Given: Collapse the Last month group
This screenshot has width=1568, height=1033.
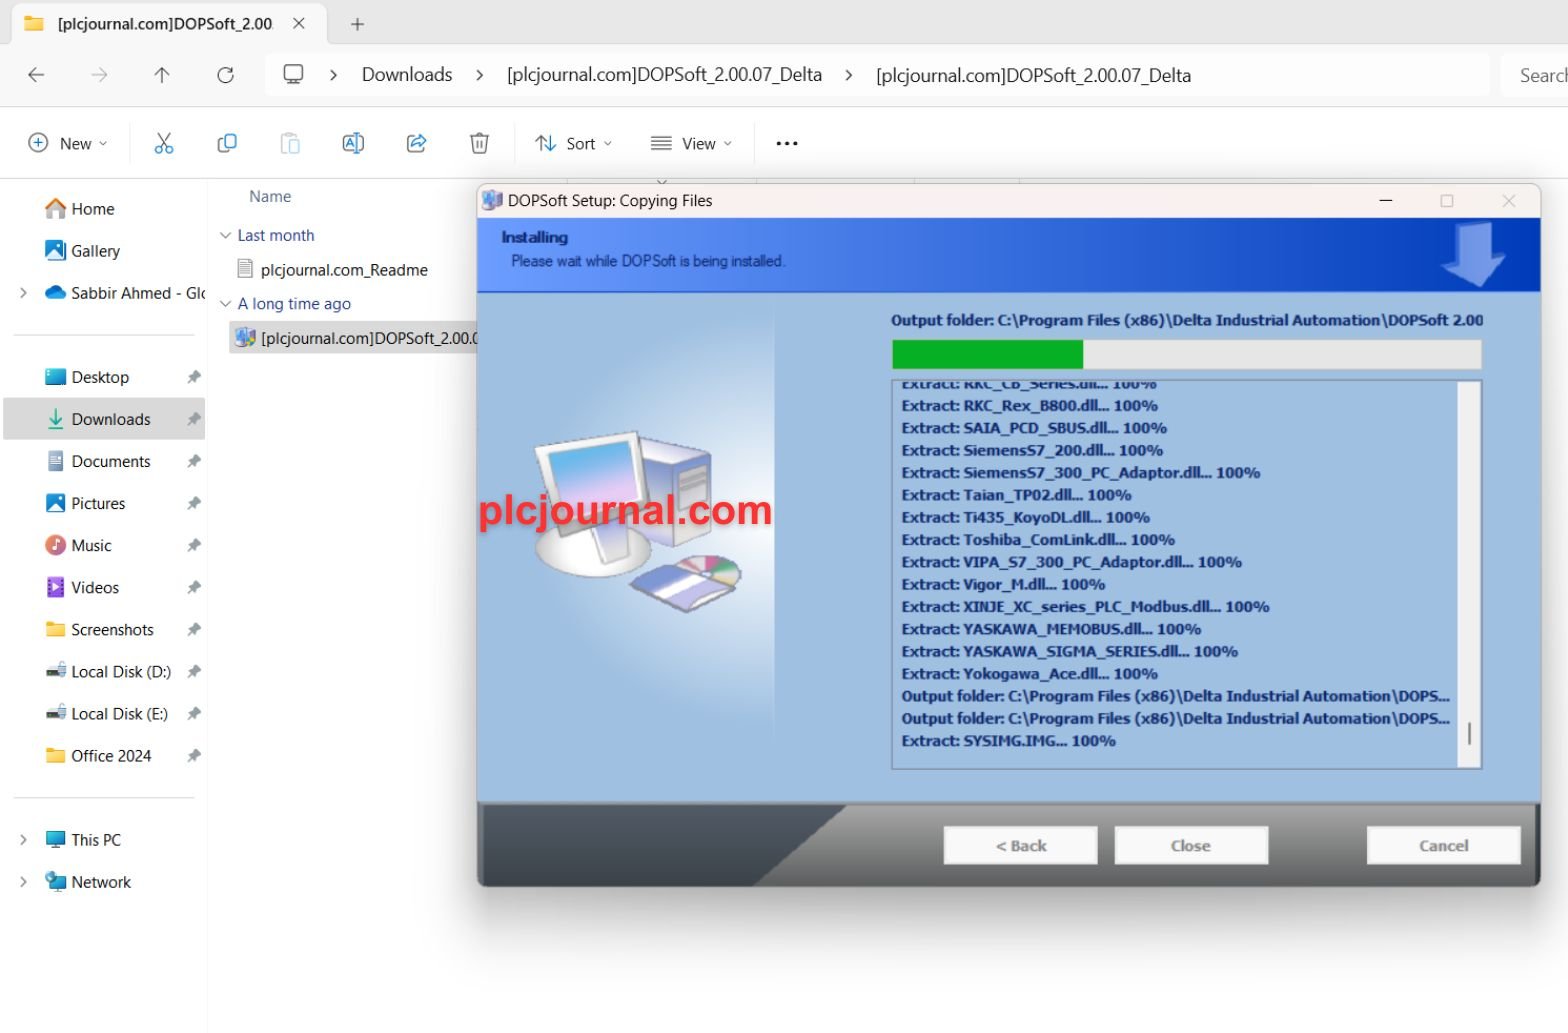Looking at the screenshot, I should coord(225,235).
